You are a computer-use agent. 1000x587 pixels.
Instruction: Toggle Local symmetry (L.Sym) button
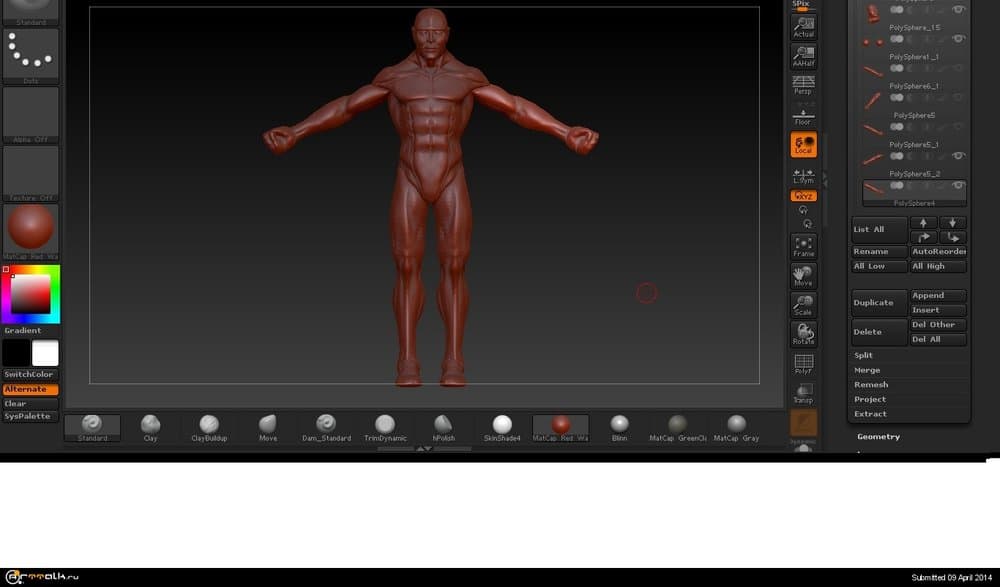click(803, 175)
